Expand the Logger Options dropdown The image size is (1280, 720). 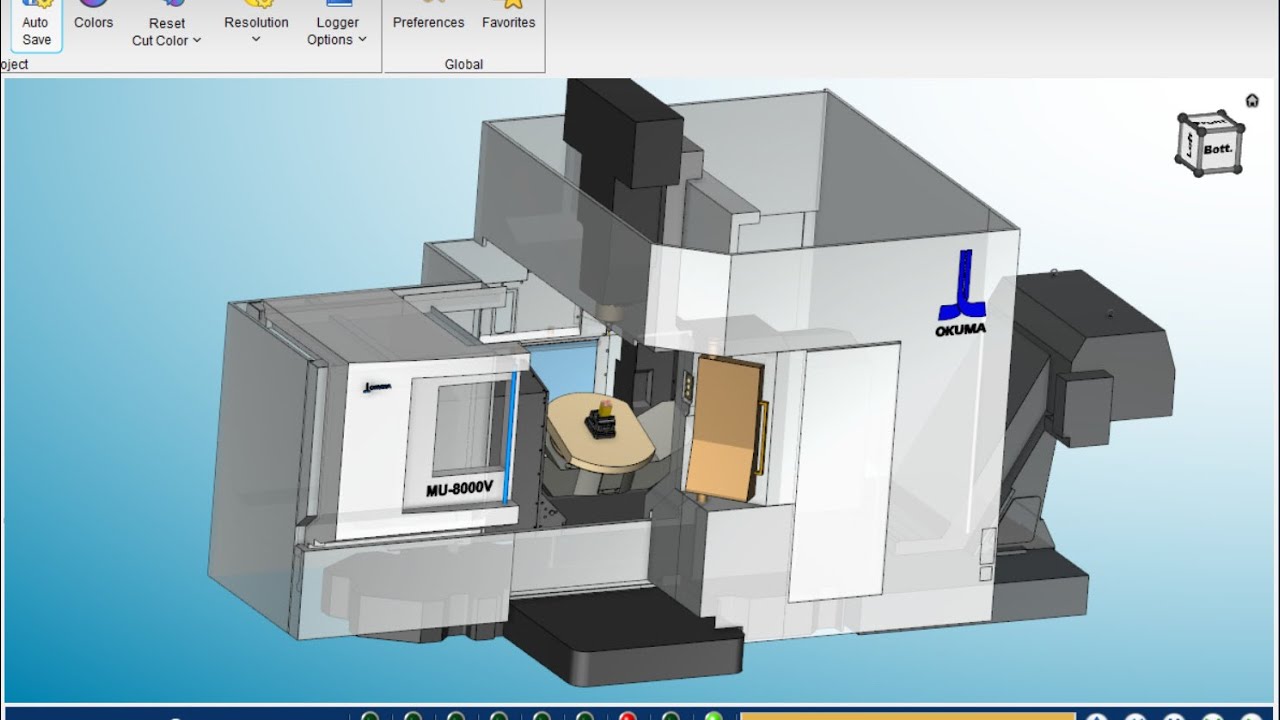pos(337,25)
